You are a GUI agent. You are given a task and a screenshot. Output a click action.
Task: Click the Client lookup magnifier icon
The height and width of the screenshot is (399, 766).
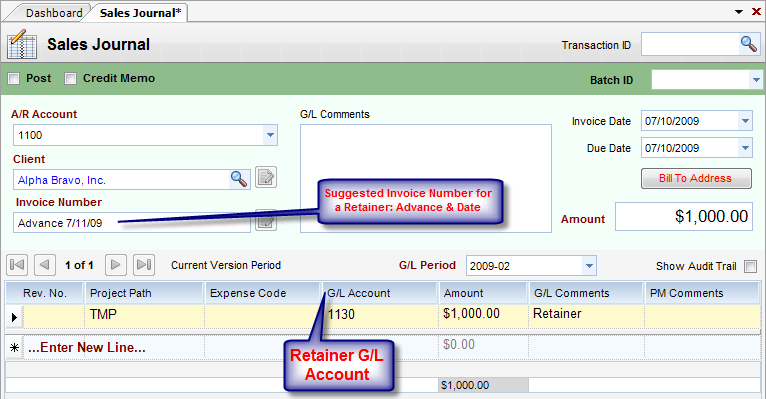(x=238, y=179)
